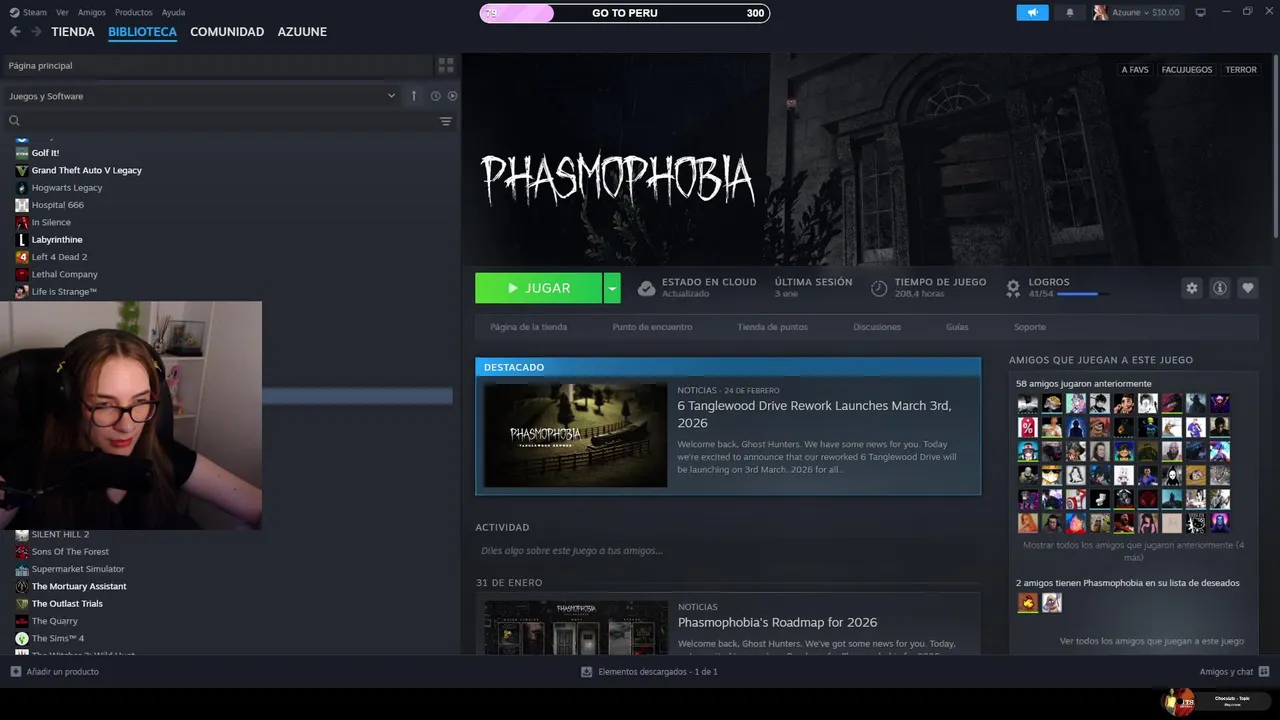Select the Hospital 666 game icon
This screenshot has width=1280, height=720.
(x=22, y=205)
